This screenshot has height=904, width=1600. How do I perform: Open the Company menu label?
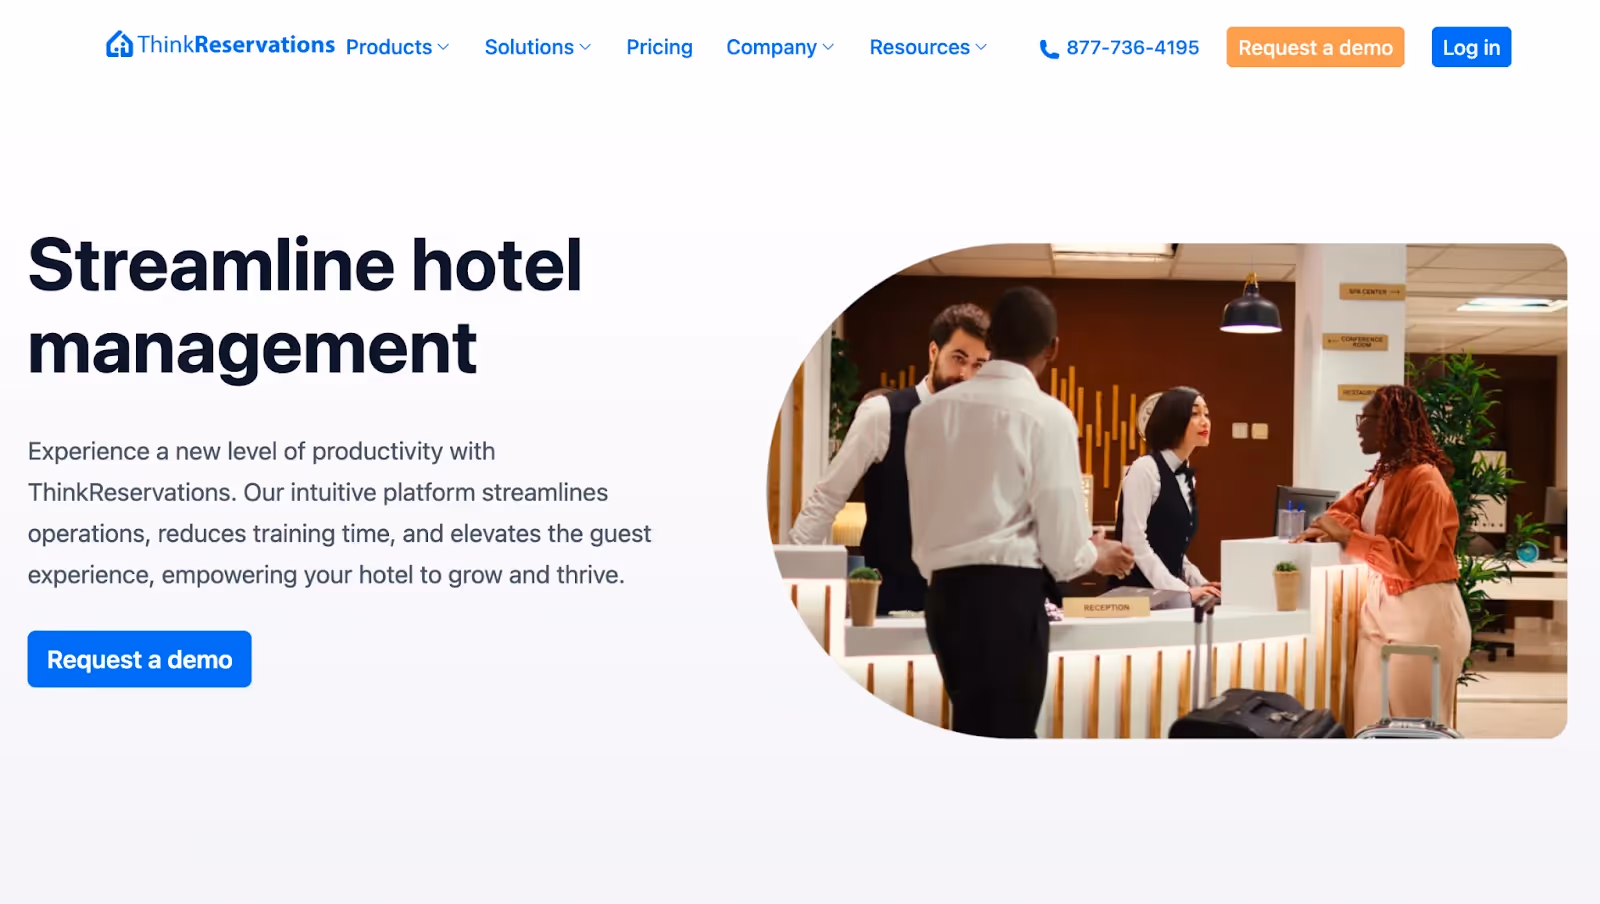coord(771,47)
